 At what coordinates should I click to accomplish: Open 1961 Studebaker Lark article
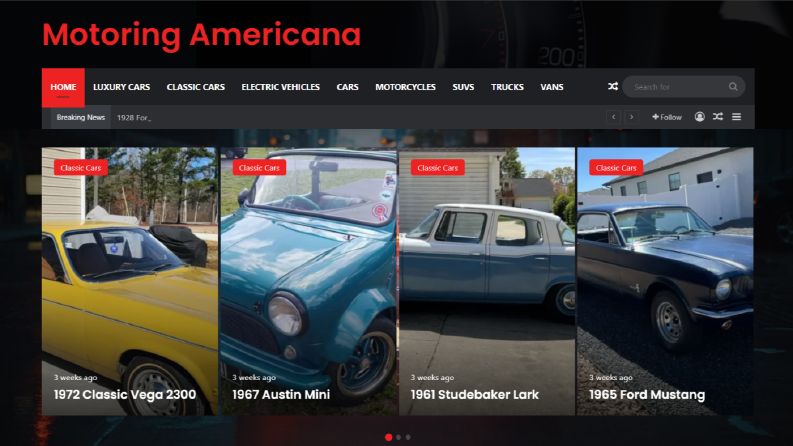tap(474, 394)
